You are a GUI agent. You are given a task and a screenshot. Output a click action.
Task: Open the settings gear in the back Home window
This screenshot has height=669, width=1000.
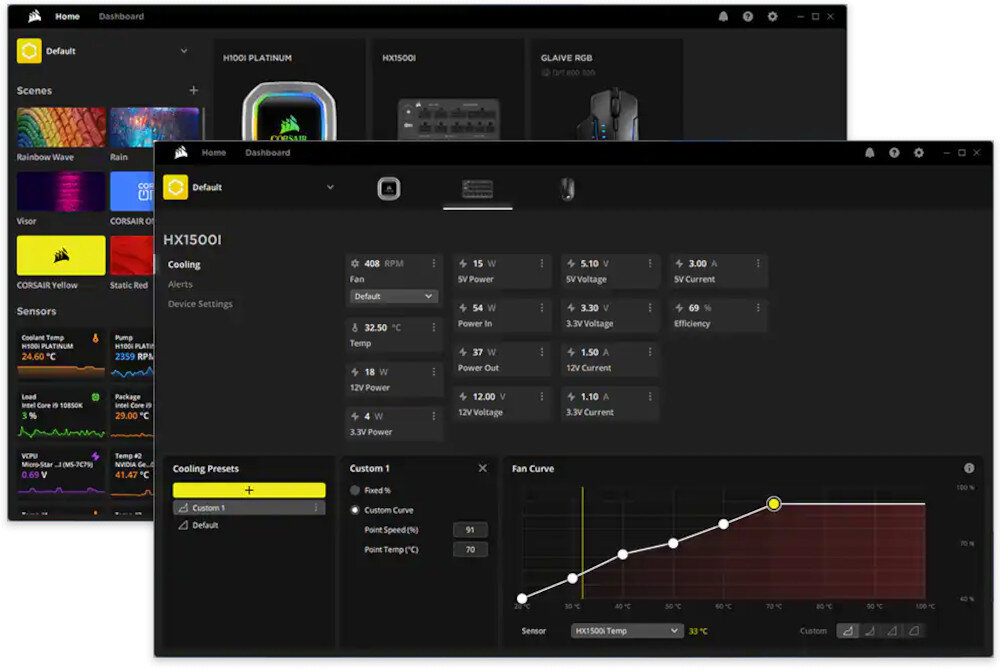[772, 17]
